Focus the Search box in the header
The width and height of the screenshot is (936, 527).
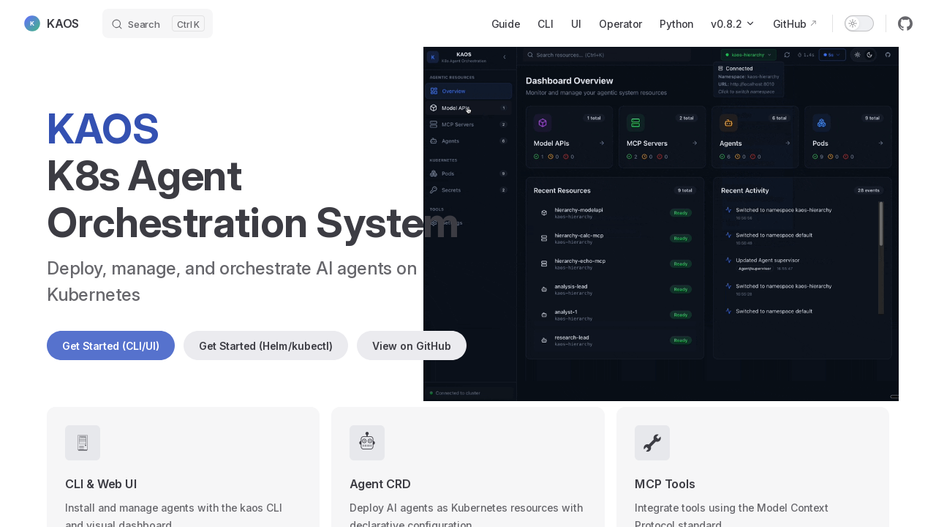pos(158,24)
